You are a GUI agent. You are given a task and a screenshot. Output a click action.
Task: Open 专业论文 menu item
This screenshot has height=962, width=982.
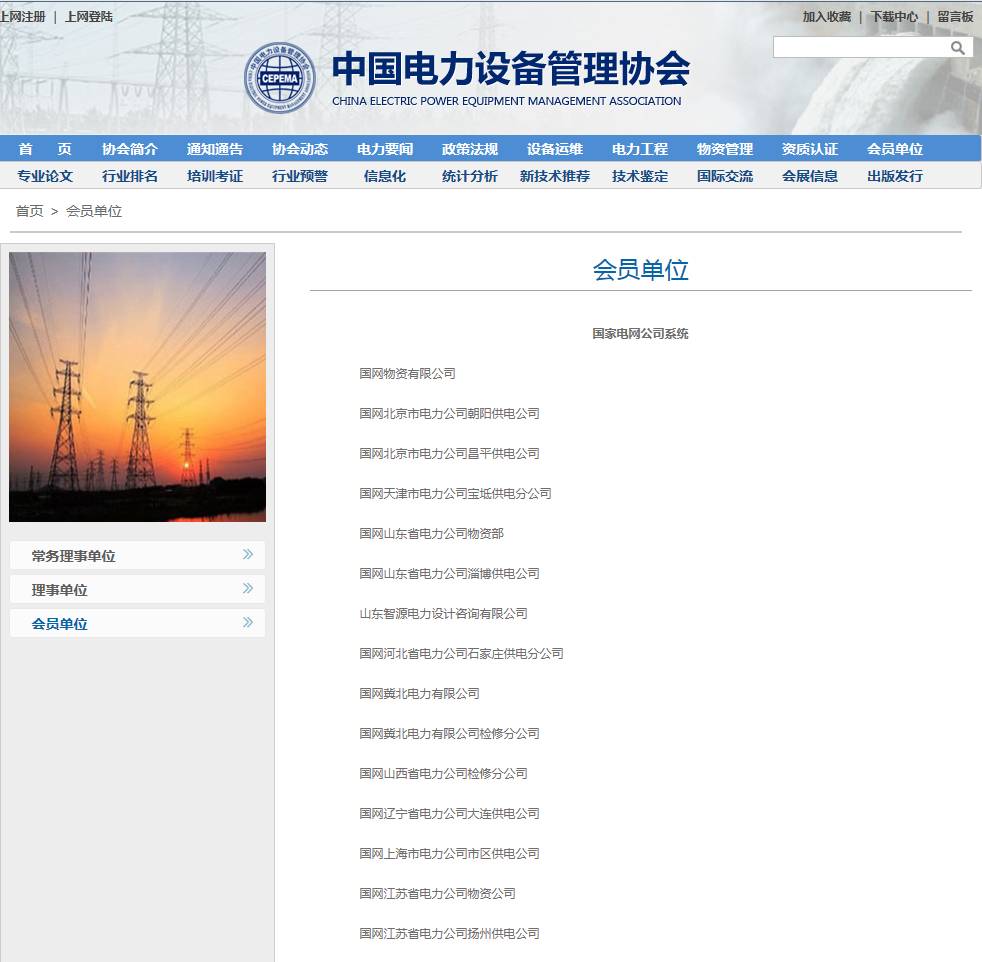point(45,176)
